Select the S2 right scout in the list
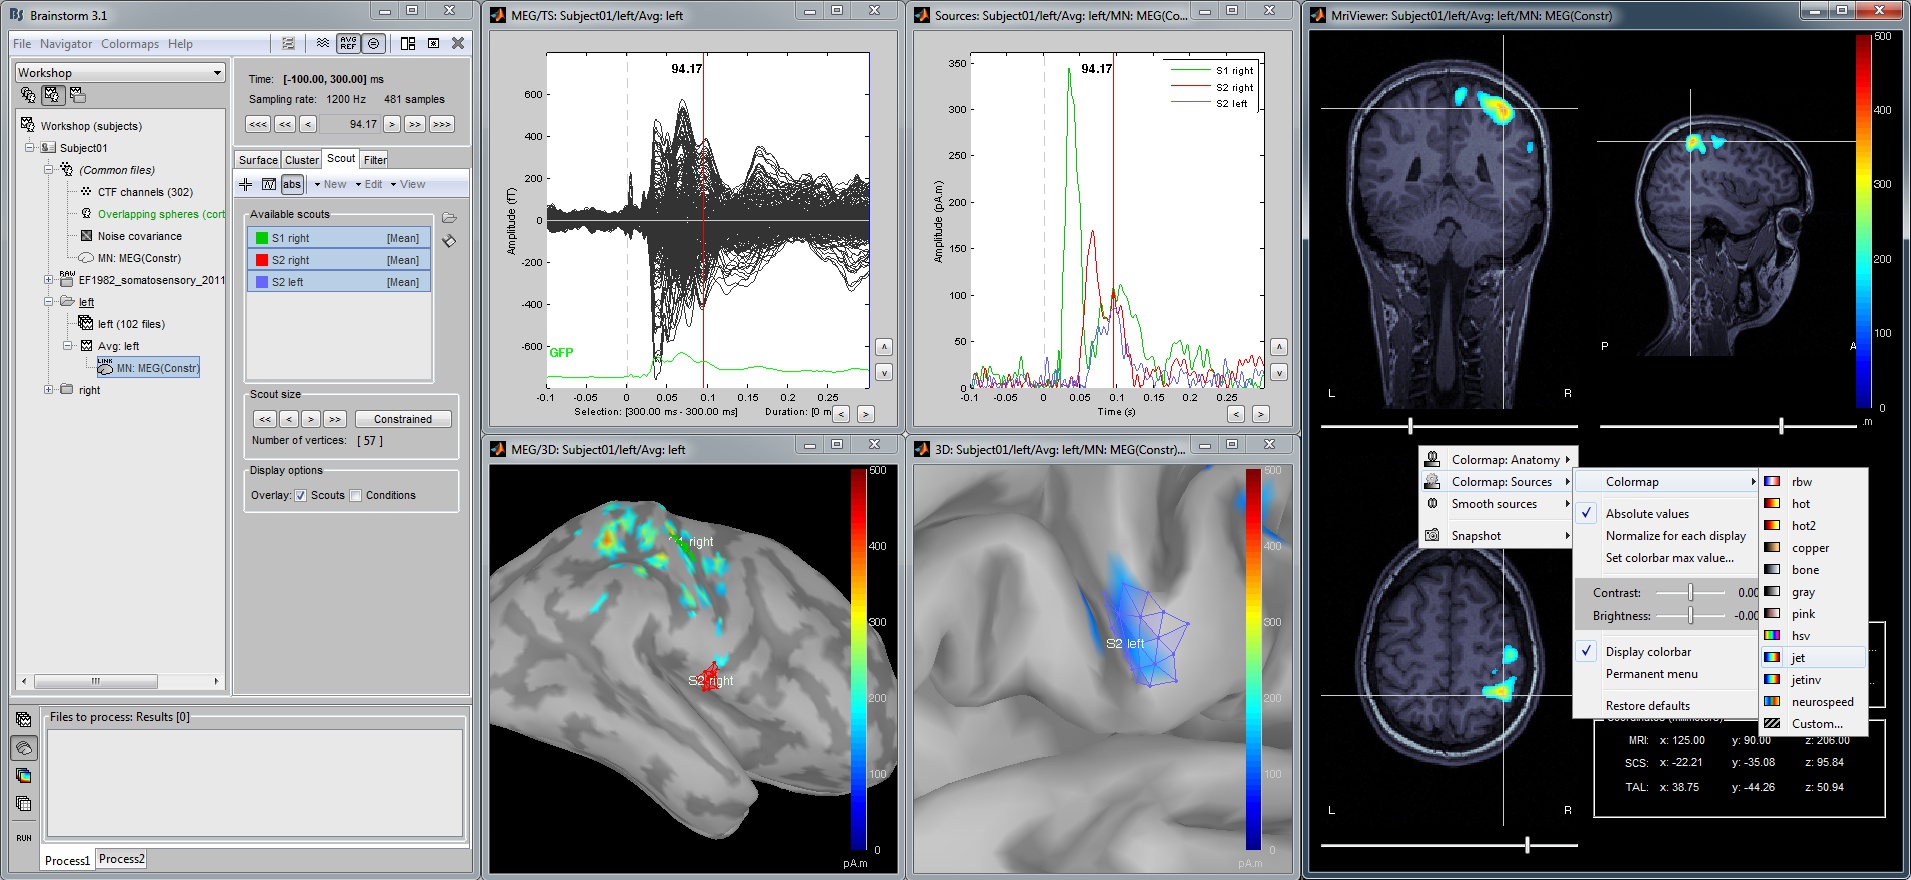Image resolution: width=1911 pixels, height=880 pixels. pyautogui.click(x=338, y=260)
